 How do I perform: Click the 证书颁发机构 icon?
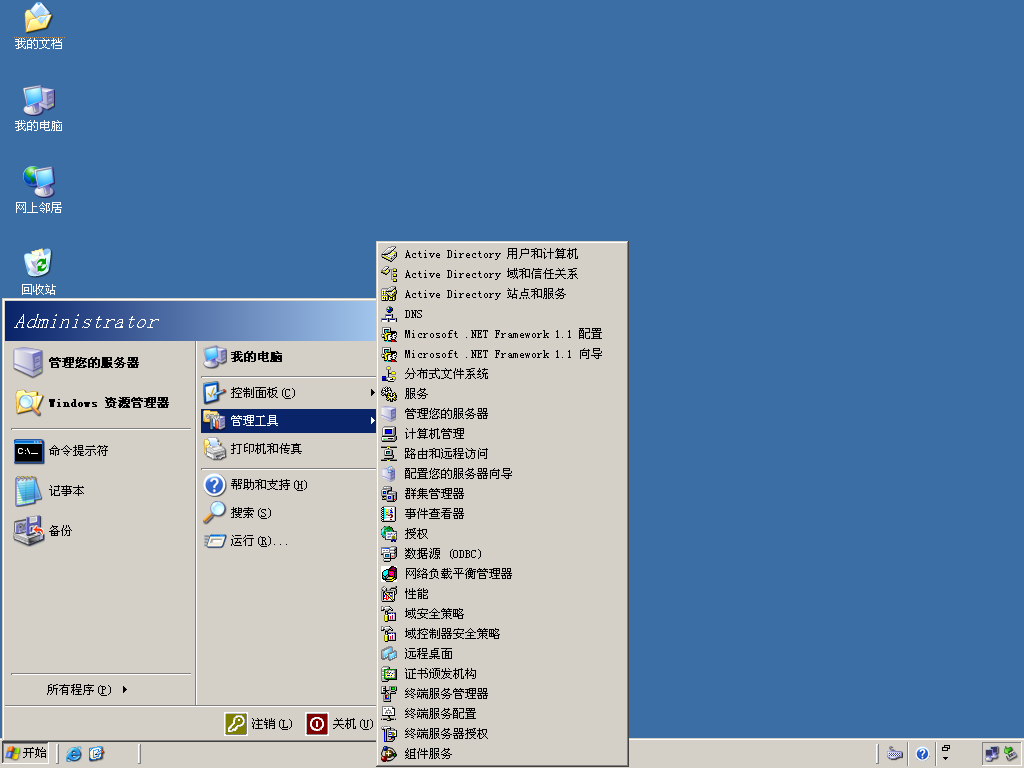389,674
